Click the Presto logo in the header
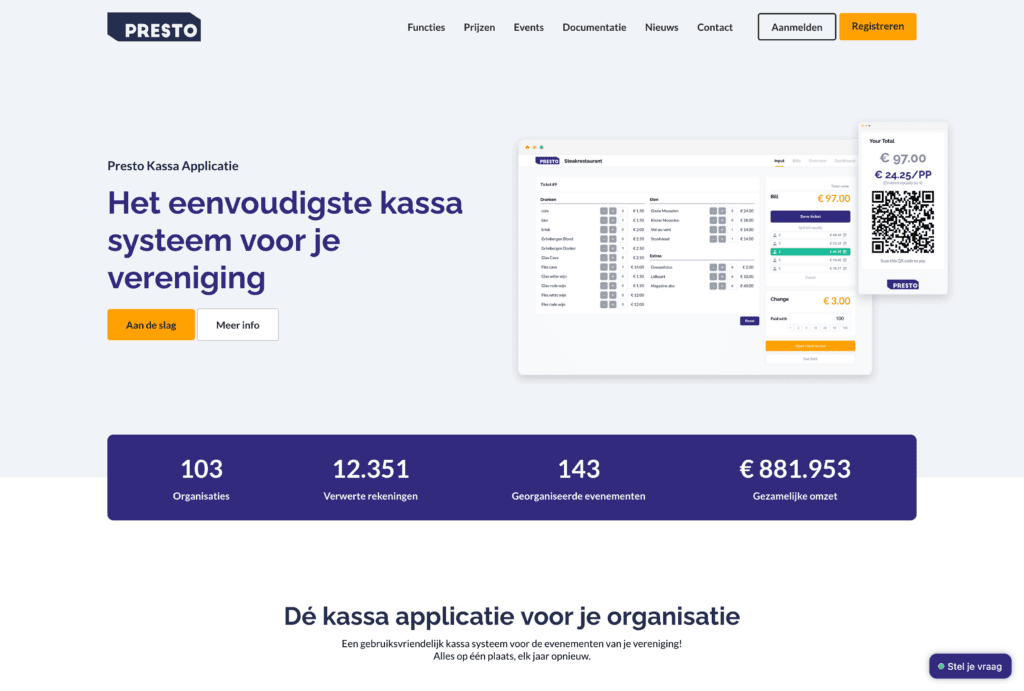1024x691 pixels. 154,27
